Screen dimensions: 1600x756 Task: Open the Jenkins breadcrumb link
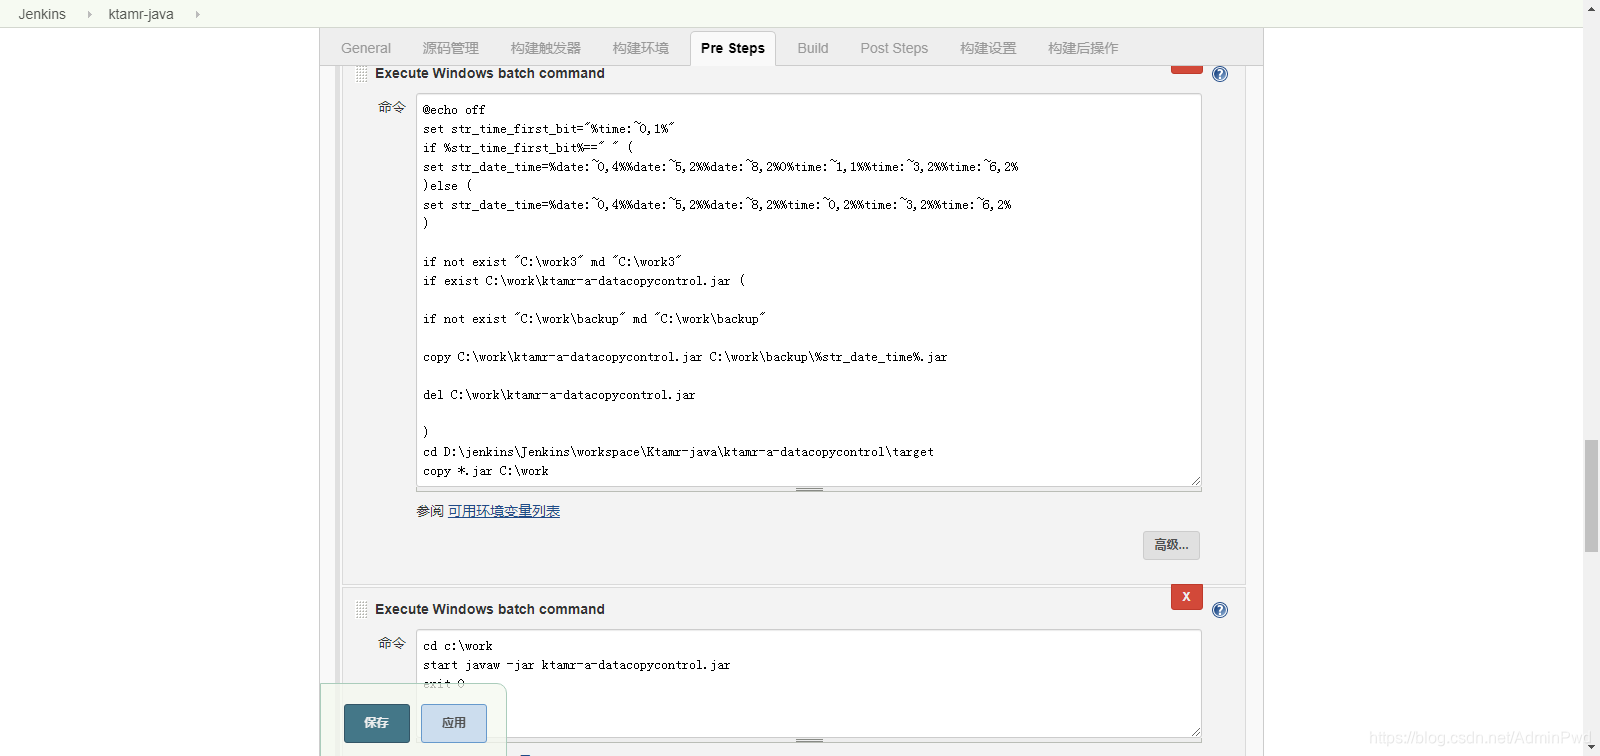42,14
